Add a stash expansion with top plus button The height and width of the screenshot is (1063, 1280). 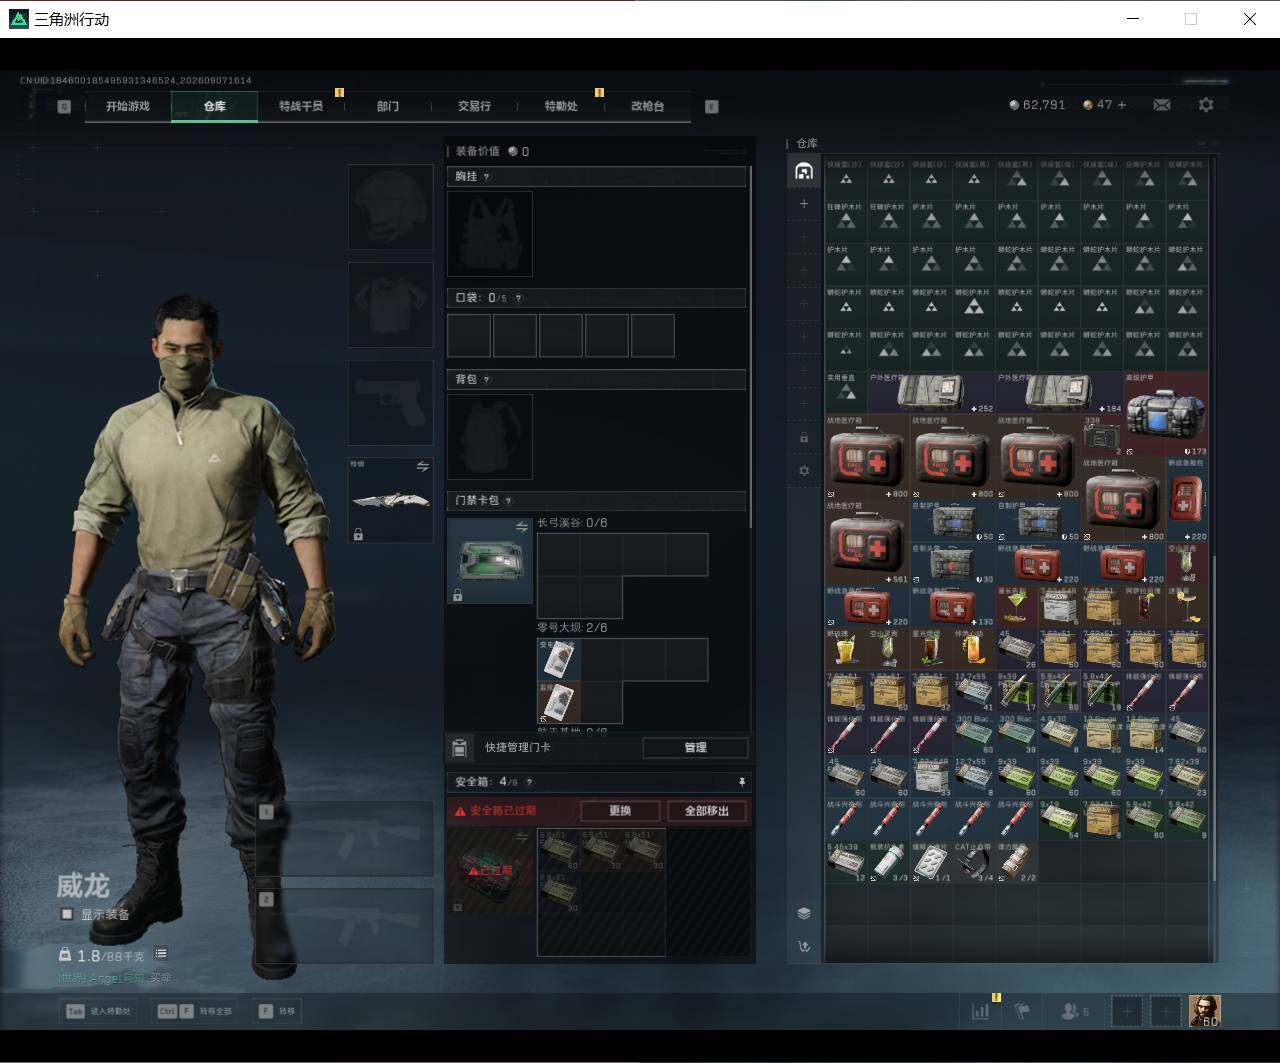pyautogui.click(x=804, y=204)
